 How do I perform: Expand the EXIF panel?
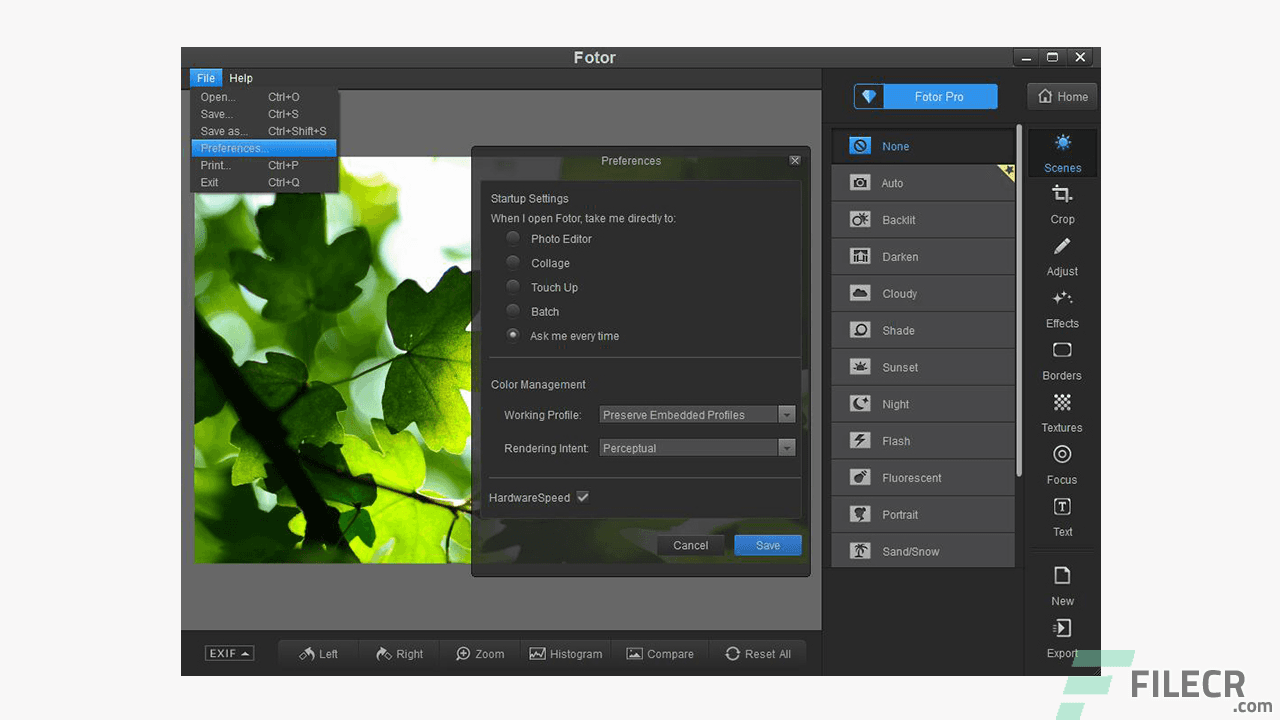click(x=229, y=652)
